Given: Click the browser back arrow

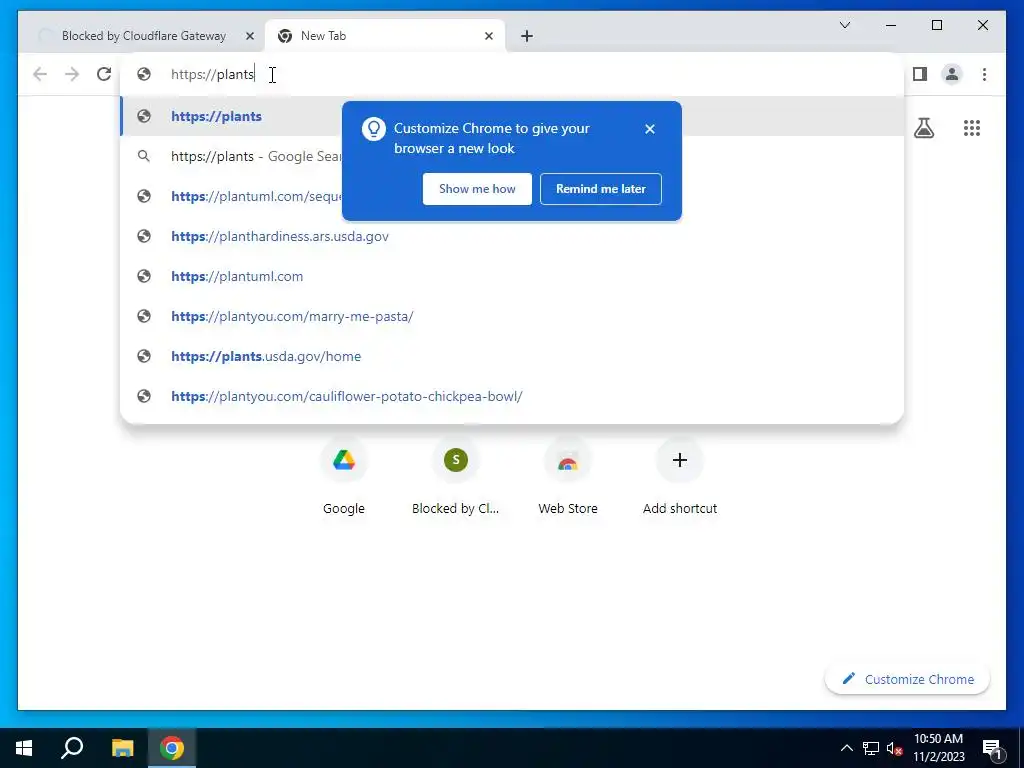Looking at the screenshot, I should point(40,74).
